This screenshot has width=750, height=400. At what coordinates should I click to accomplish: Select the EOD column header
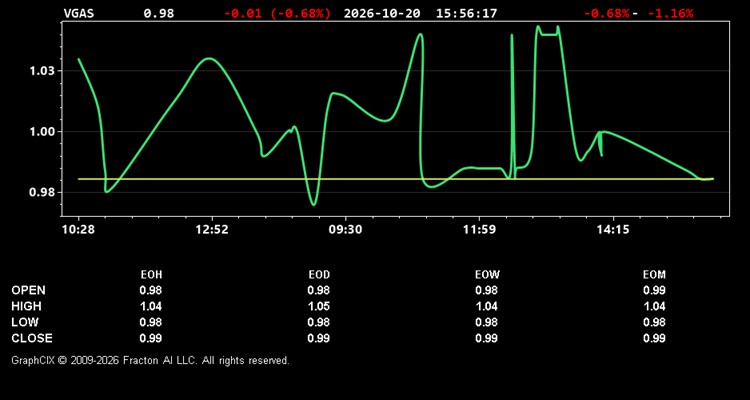(x=319, y=275)
